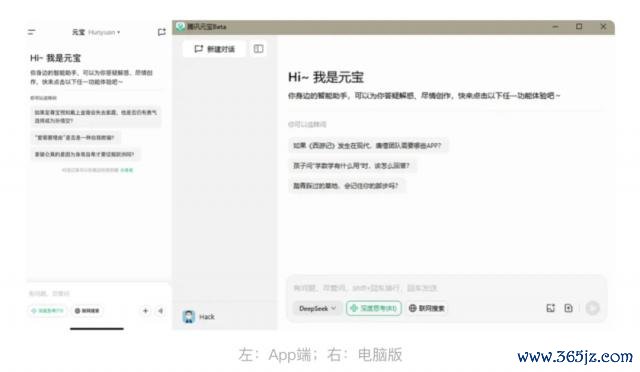Toggle the 深度思考 deep thinking option
The width and height of the screenshot is (640, 372).
point(373,308)
